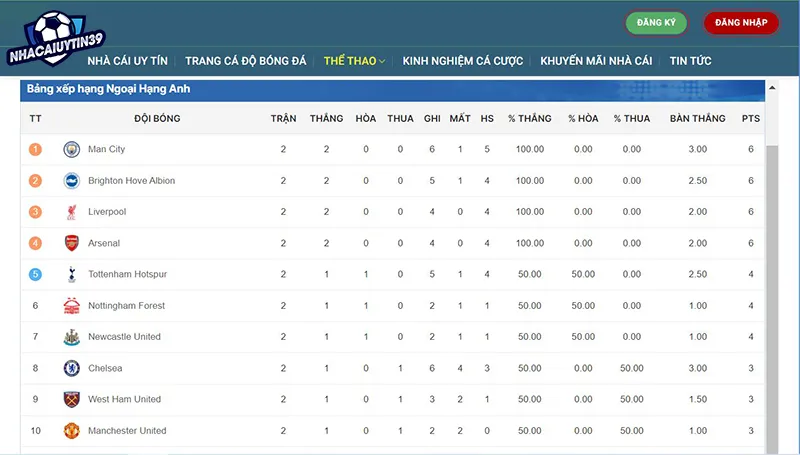Click the THẮNG column header
This screenshot has width=800, height=455.
[x=327, y=118]
